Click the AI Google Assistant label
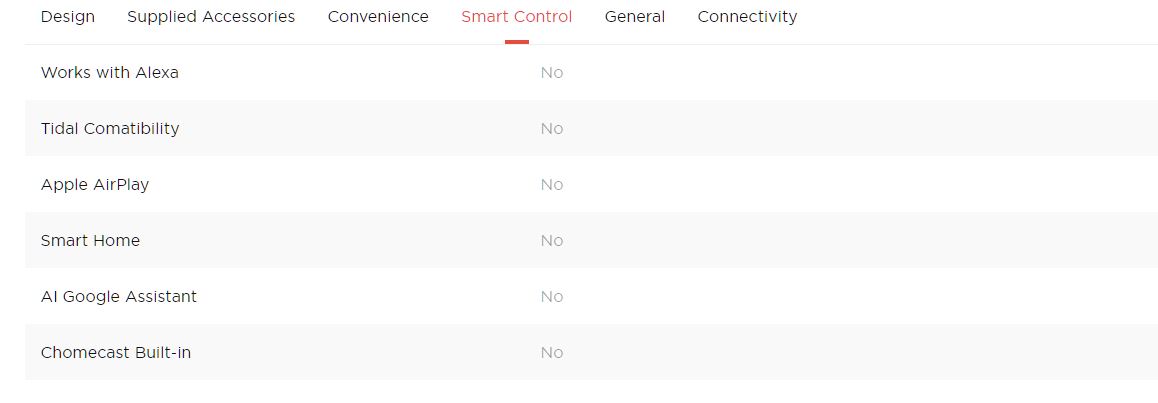Viewport: 1158px width, 403px height. [119, 297]
